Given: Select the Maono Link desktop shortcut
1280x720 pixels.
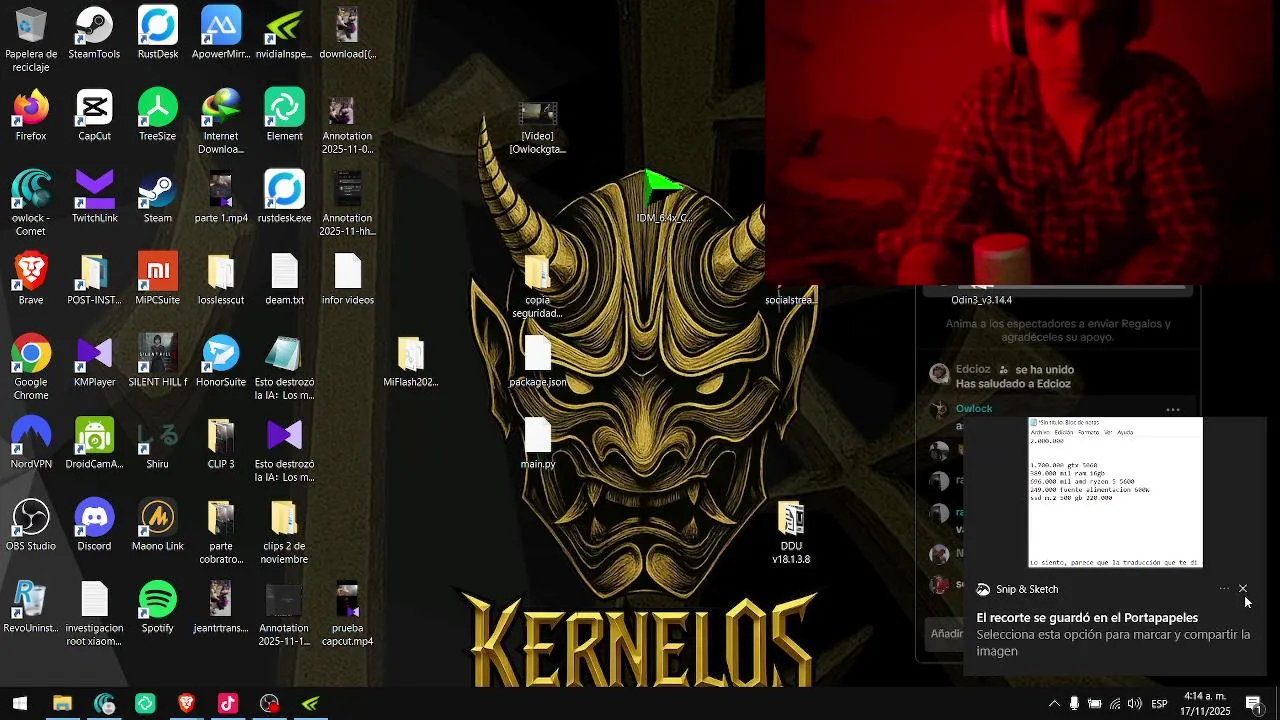Looking at the screenshot, I should tap(158, 525).
